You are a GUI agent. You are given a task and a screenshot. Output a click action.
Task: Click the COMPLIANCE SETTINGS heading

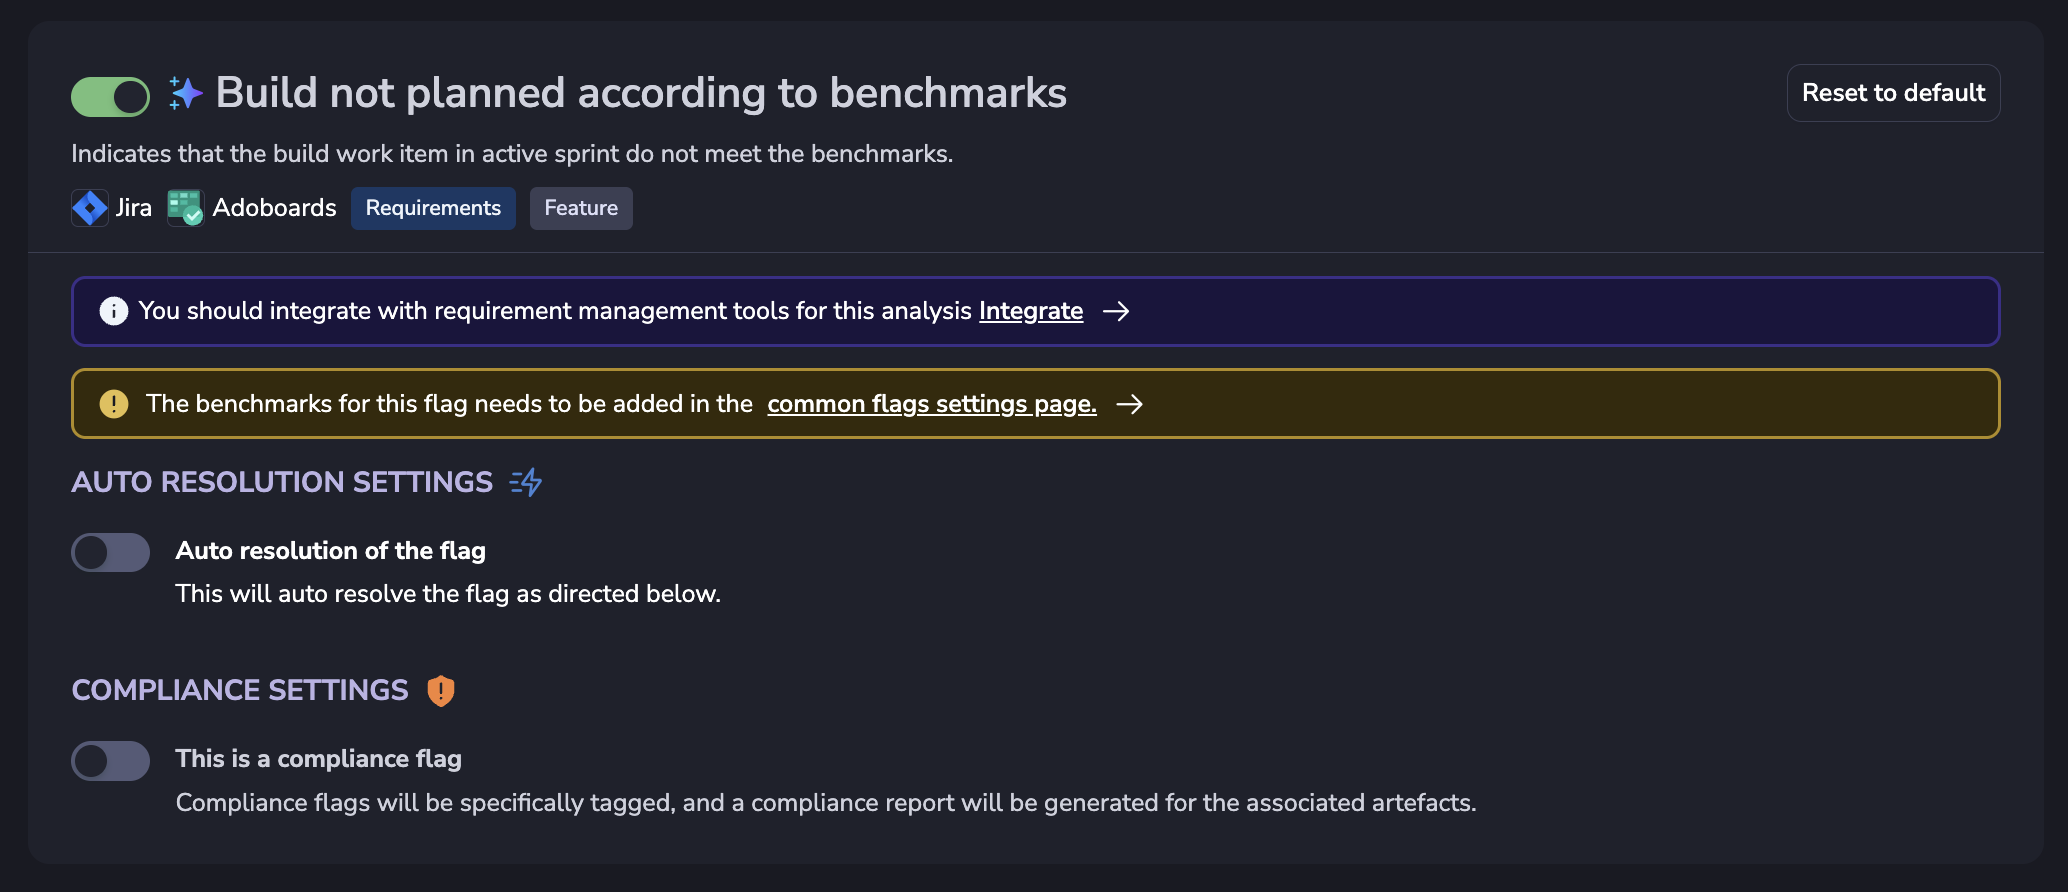(x=240, y=690)
